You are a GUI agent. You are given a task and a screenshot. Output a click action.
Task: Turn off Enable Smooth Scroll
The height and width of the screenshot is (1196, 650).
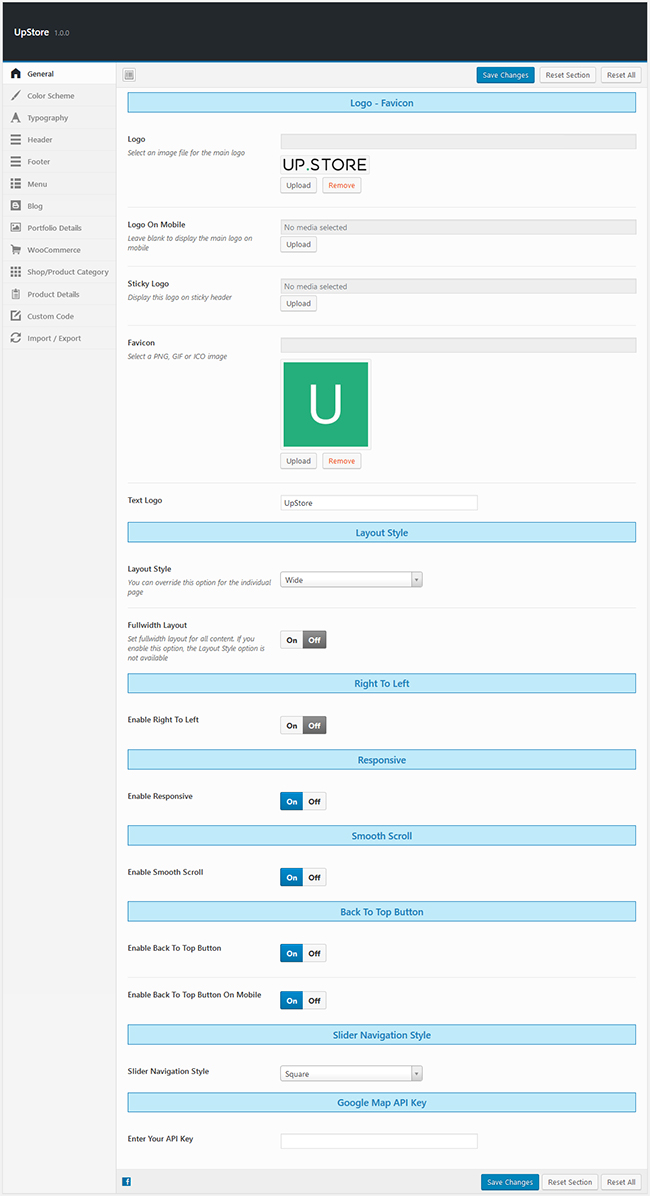[x=314, y=877]
